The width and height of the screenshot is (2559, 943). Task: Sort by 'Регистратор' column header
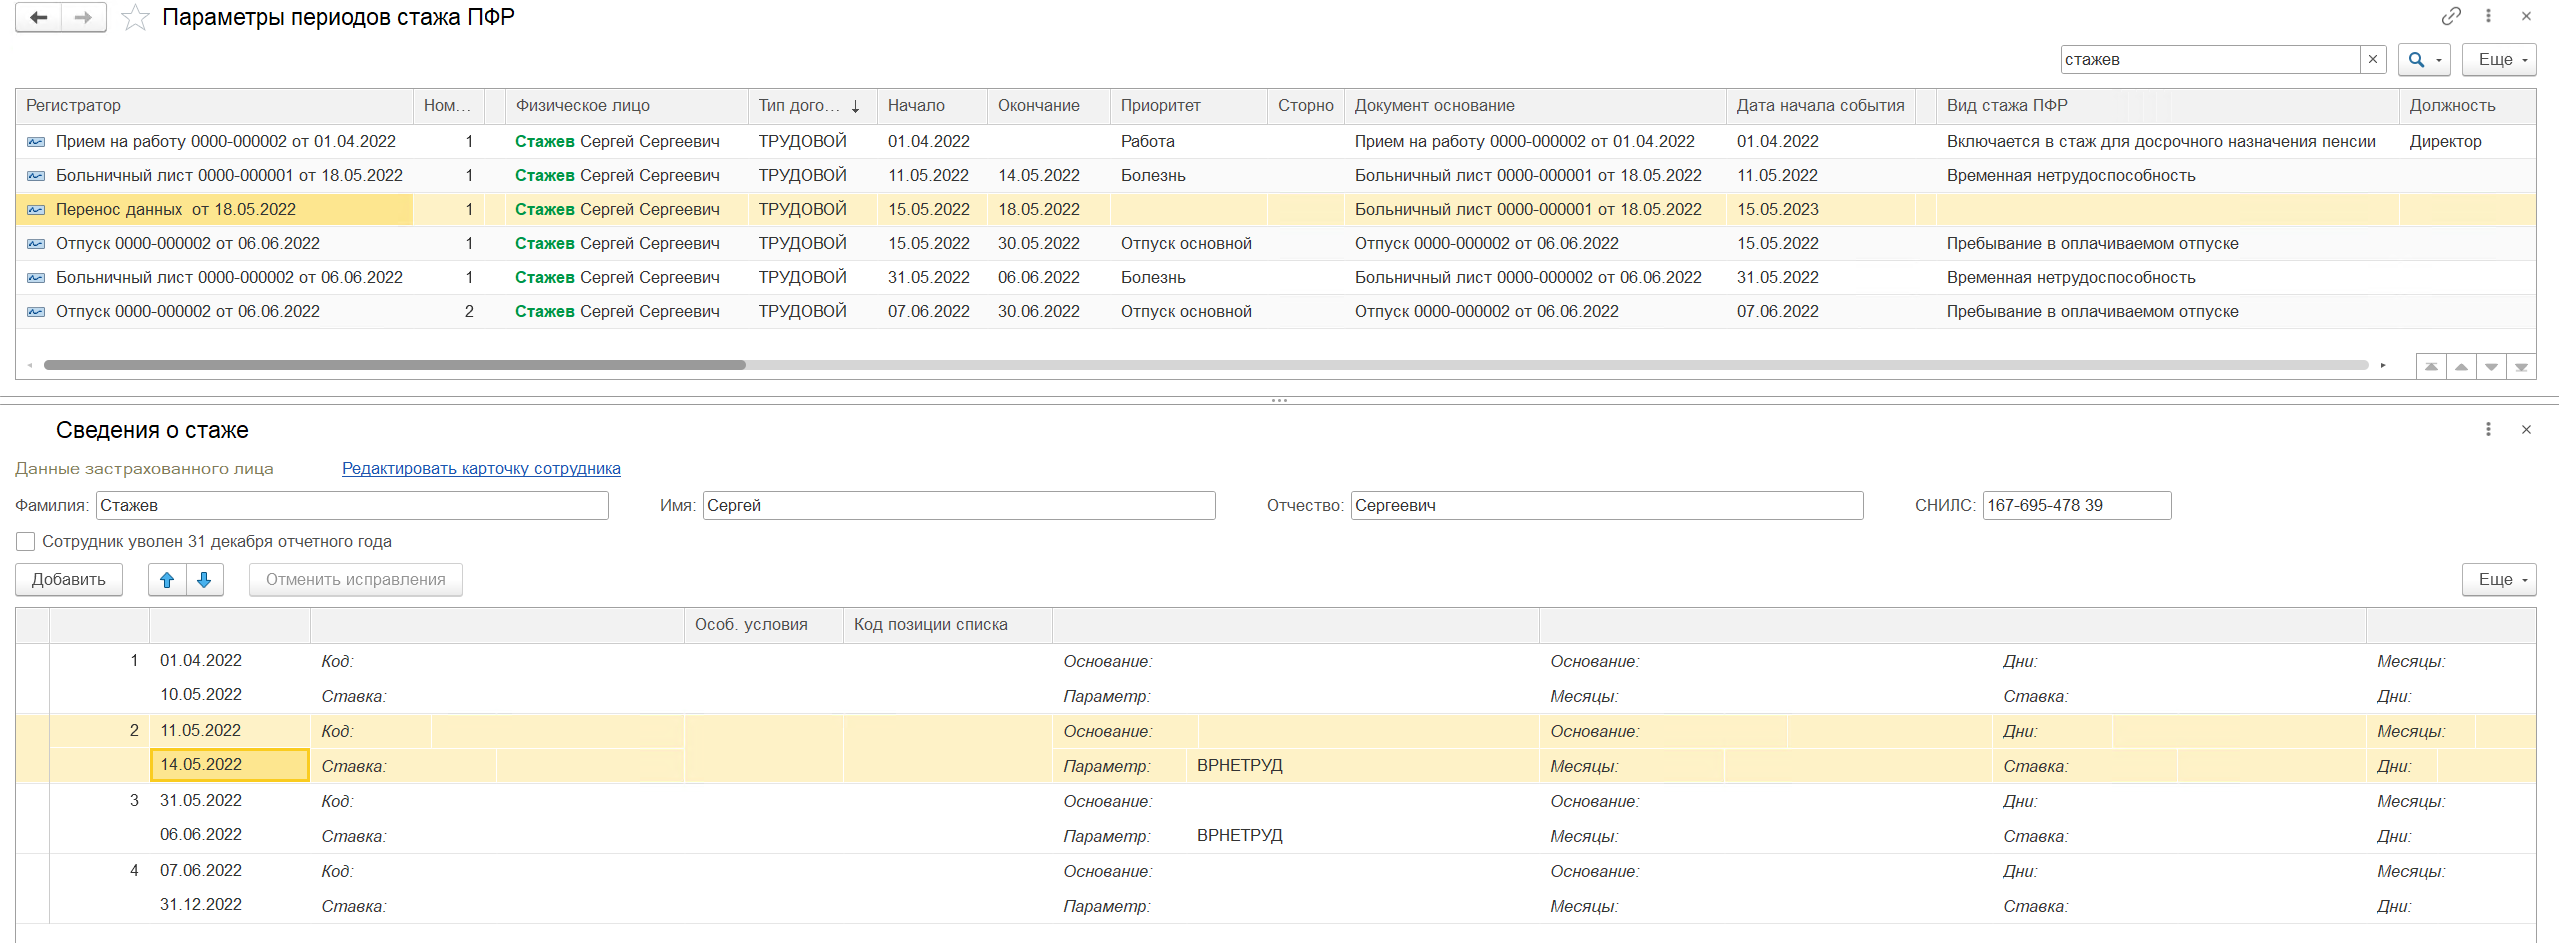(x=214, y=106)
